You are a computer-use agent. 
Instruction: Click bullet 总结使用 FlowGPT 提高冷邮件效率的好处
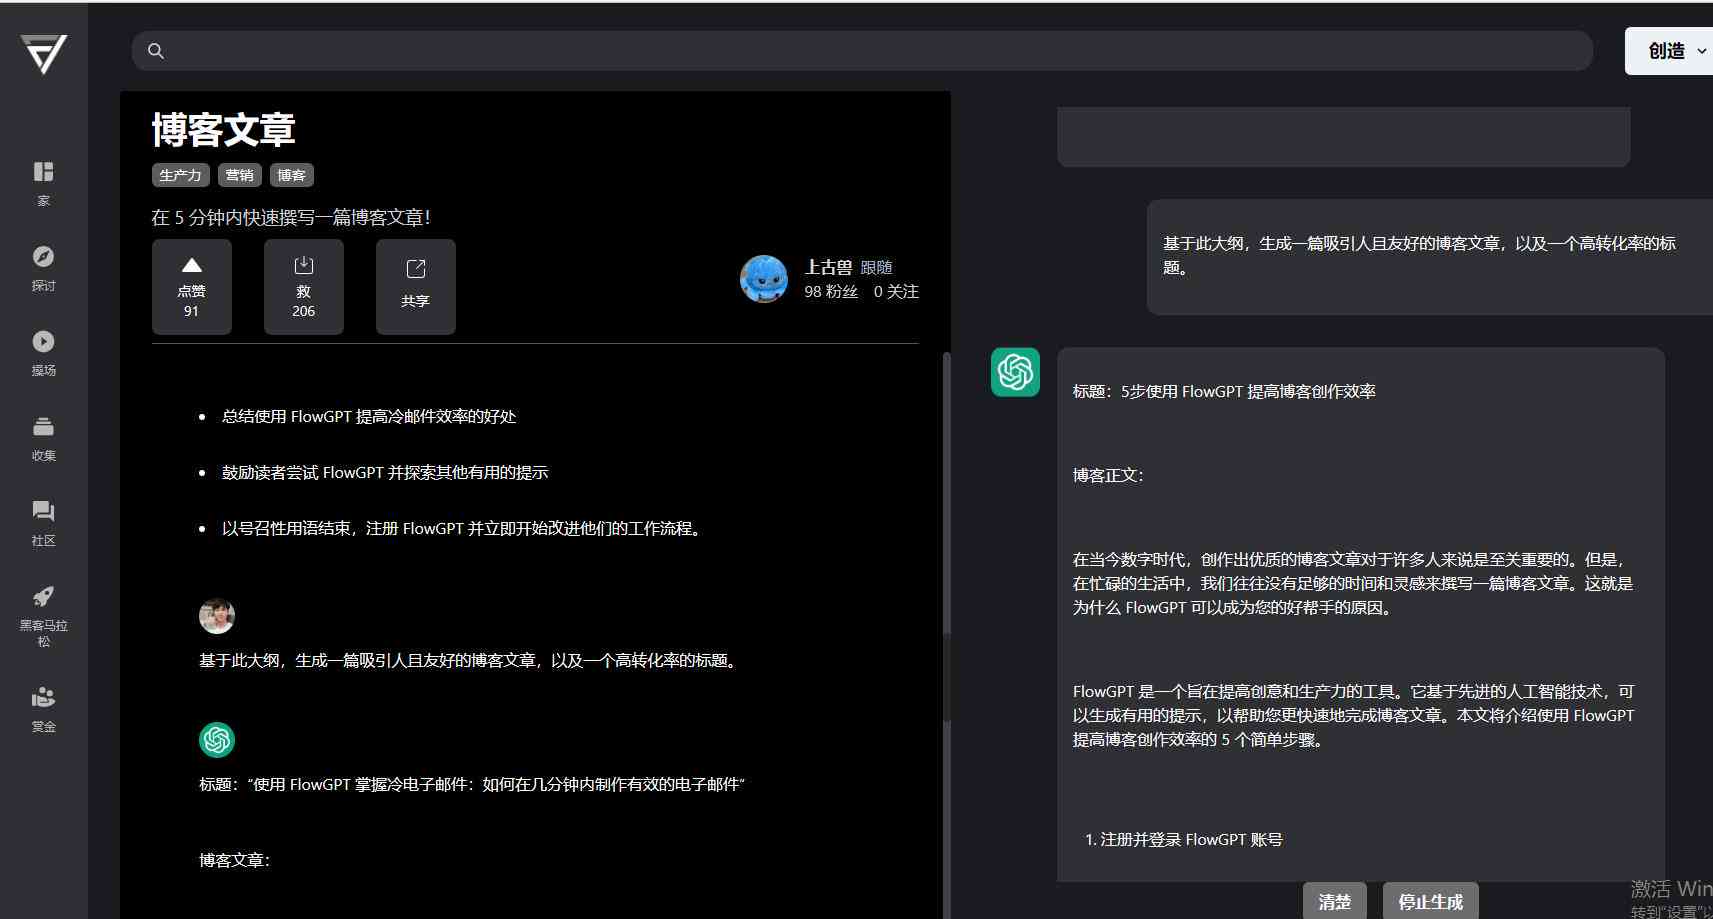point(369,416)
